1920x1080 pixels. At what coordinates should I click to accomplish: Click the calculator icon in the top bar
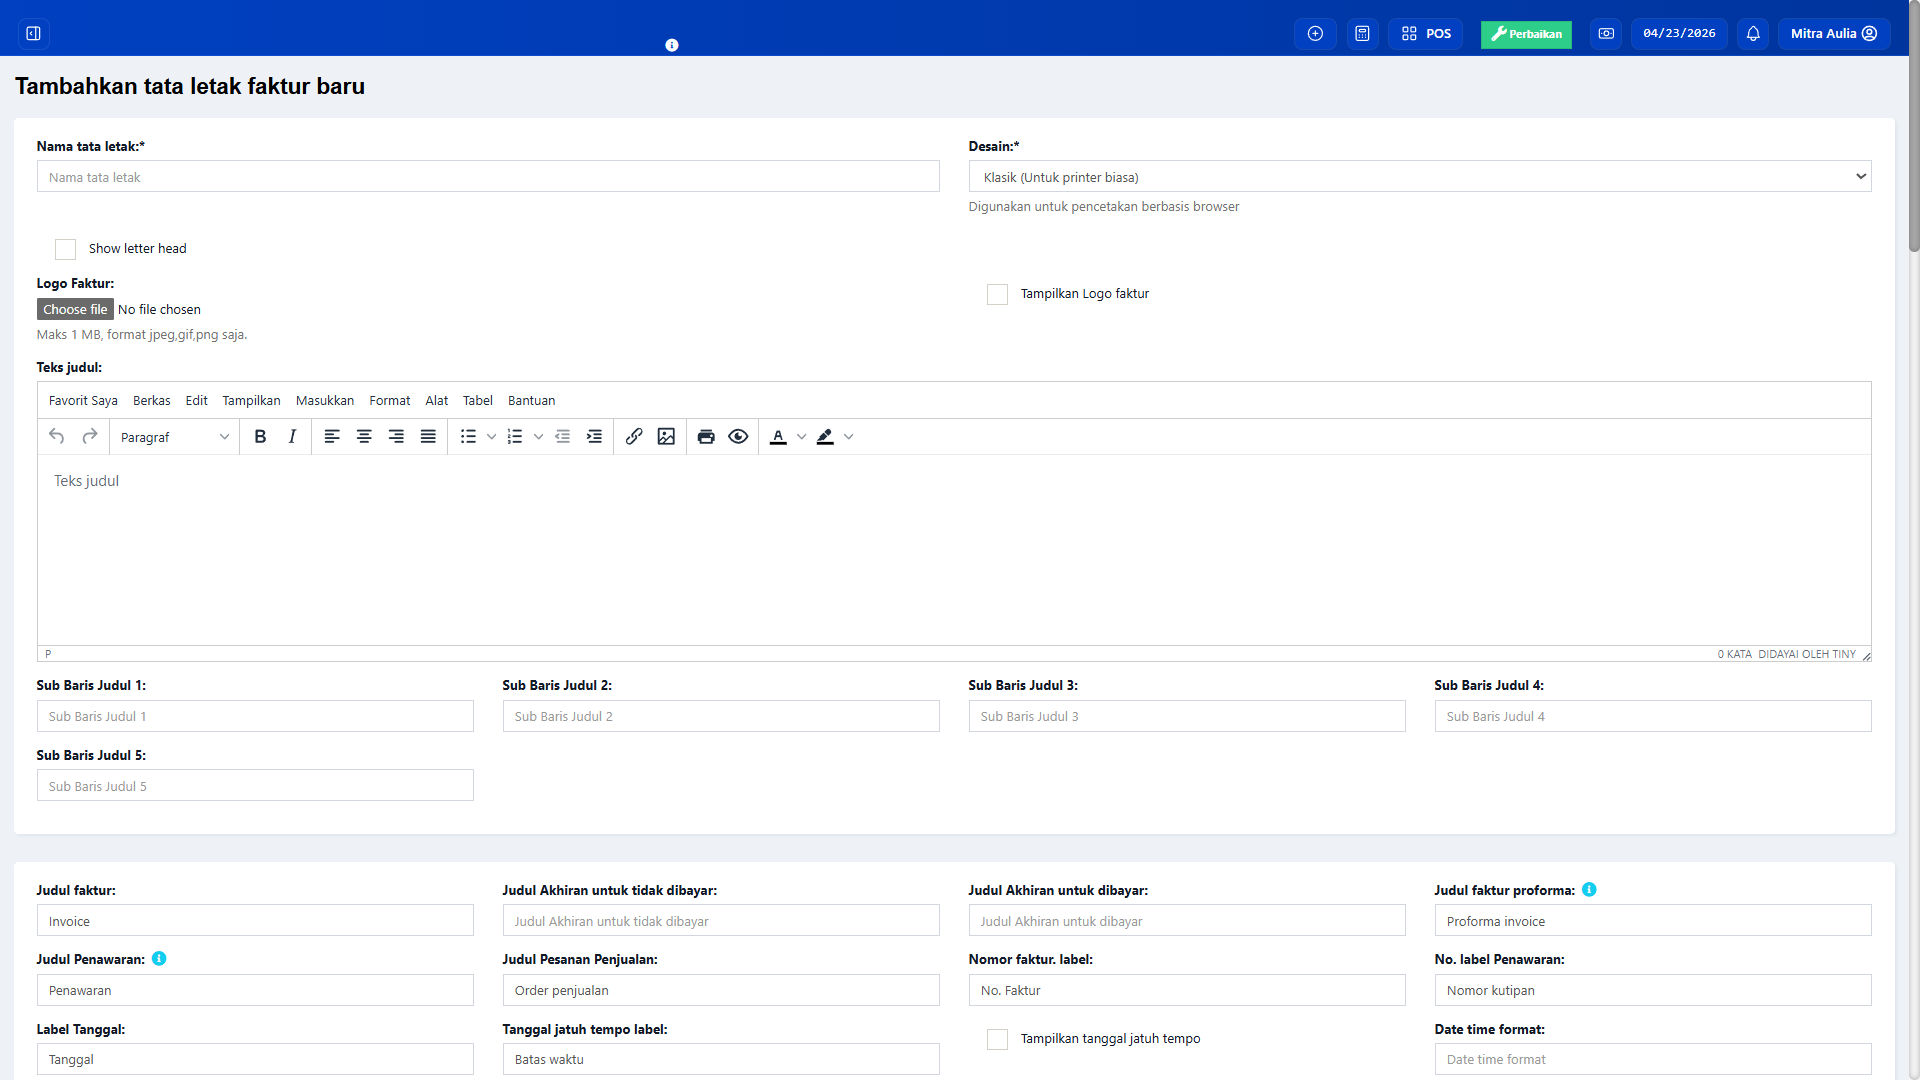pyautogui.click(x=1362, y=34)
